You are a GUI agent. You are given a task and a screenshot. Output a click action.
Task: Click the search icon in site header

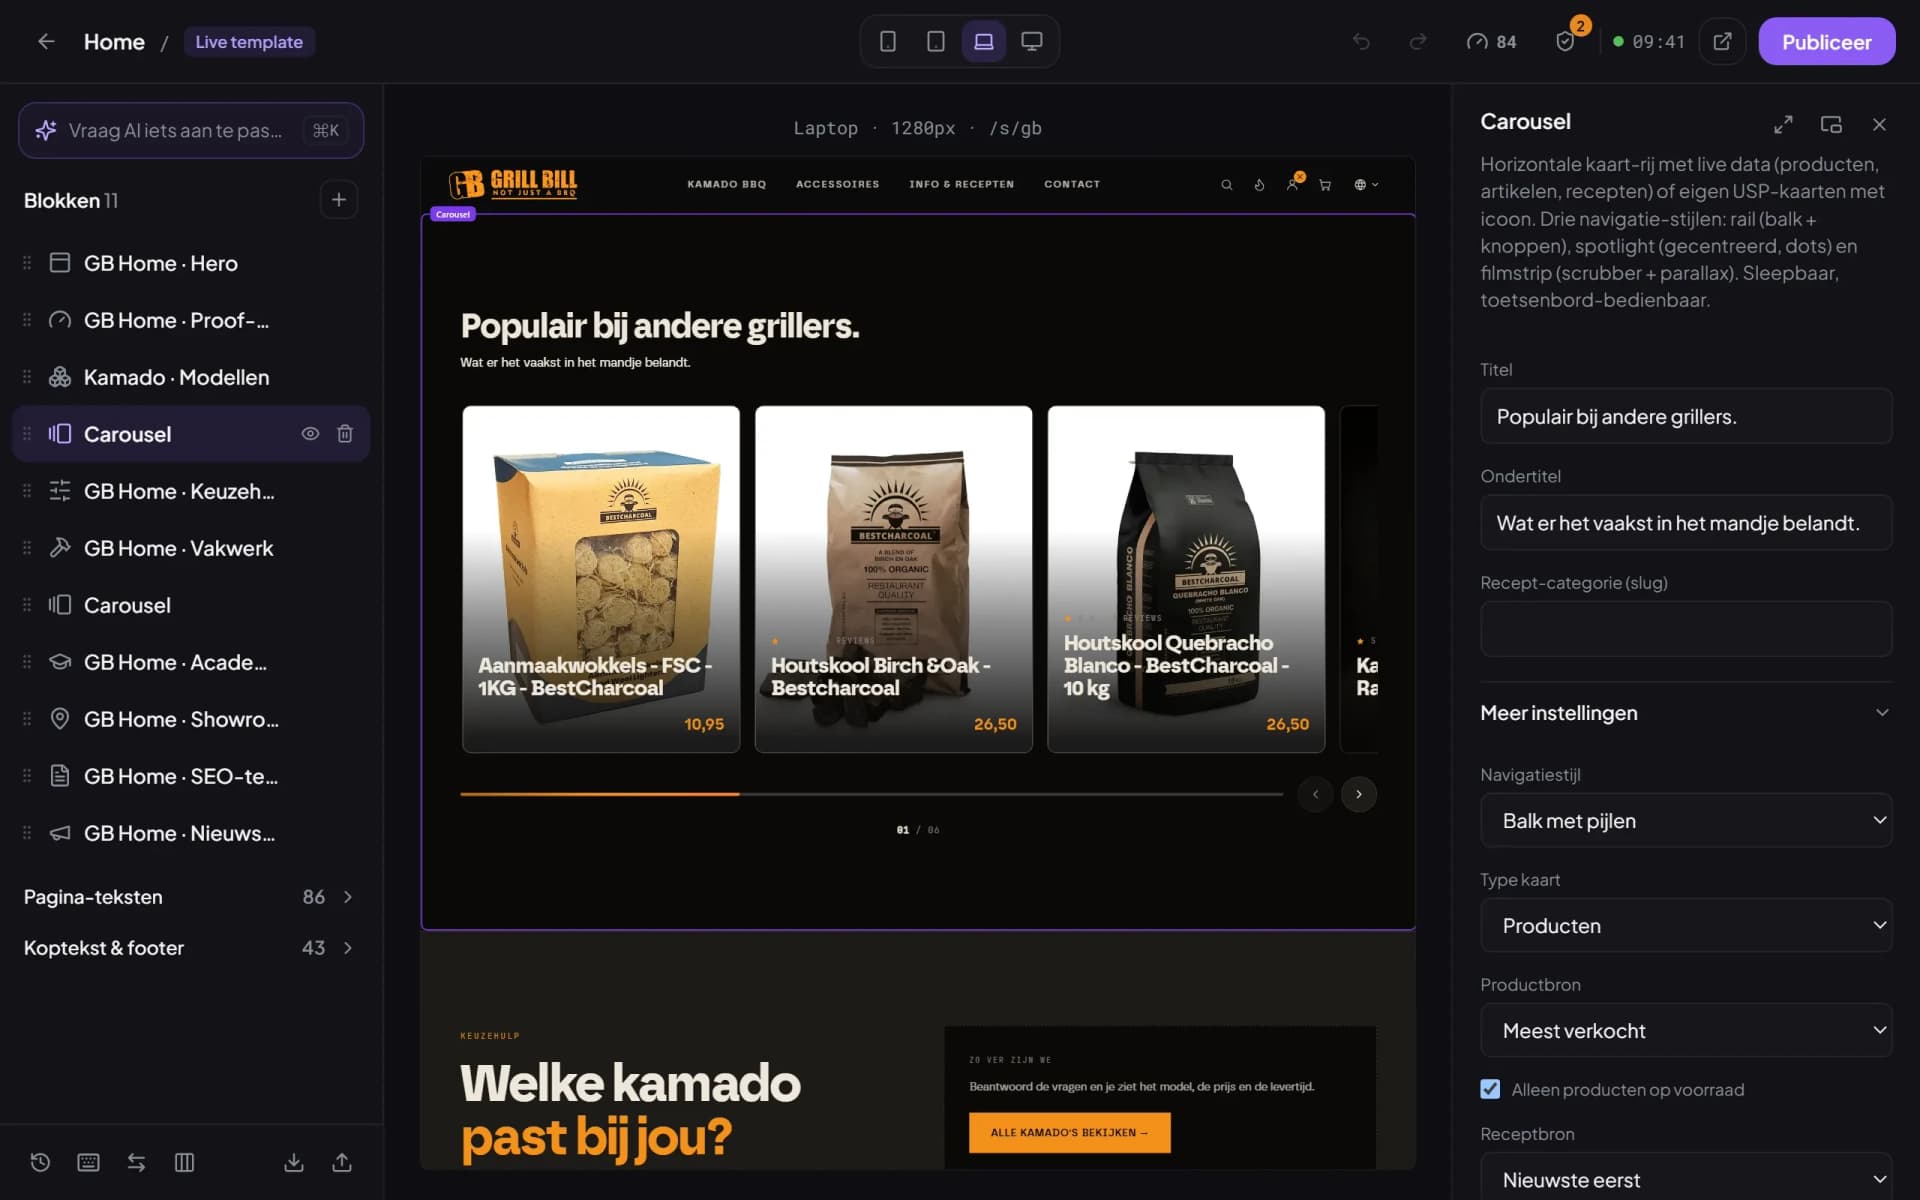coord(1226,185)
